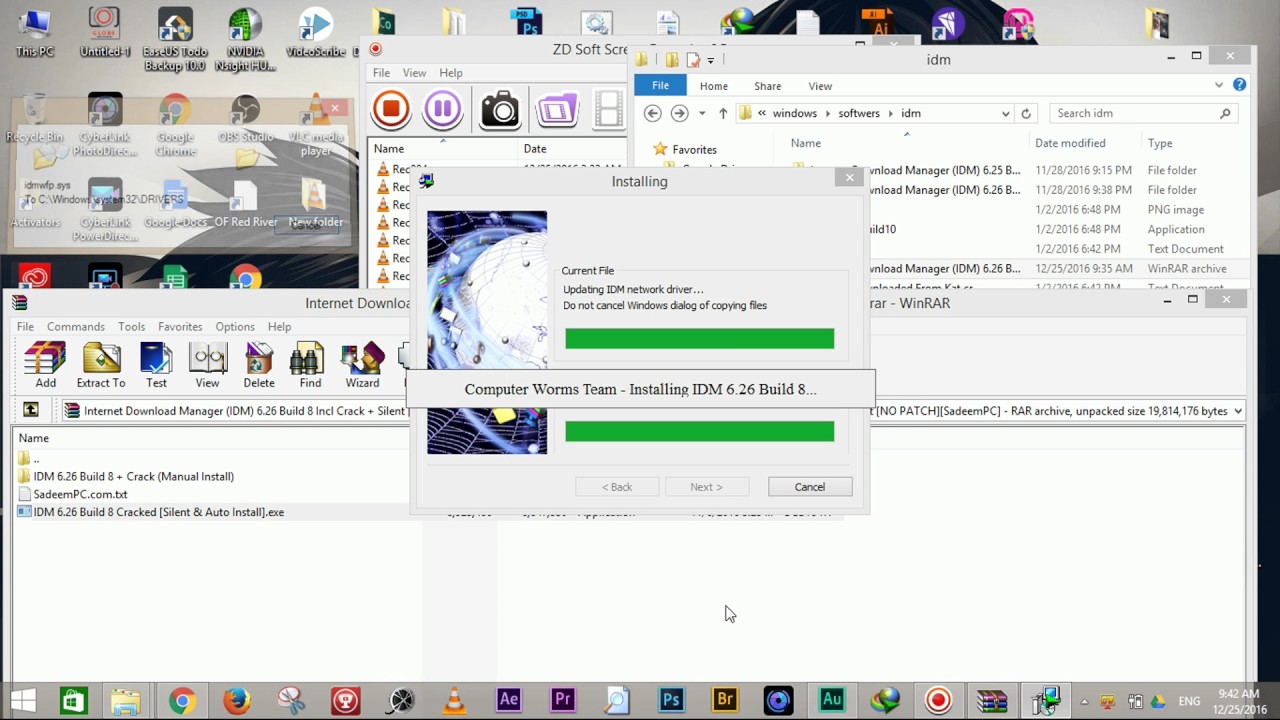Go up to the parent folder in Explorer
The image size is (1280, 720).
click(723, 113)
